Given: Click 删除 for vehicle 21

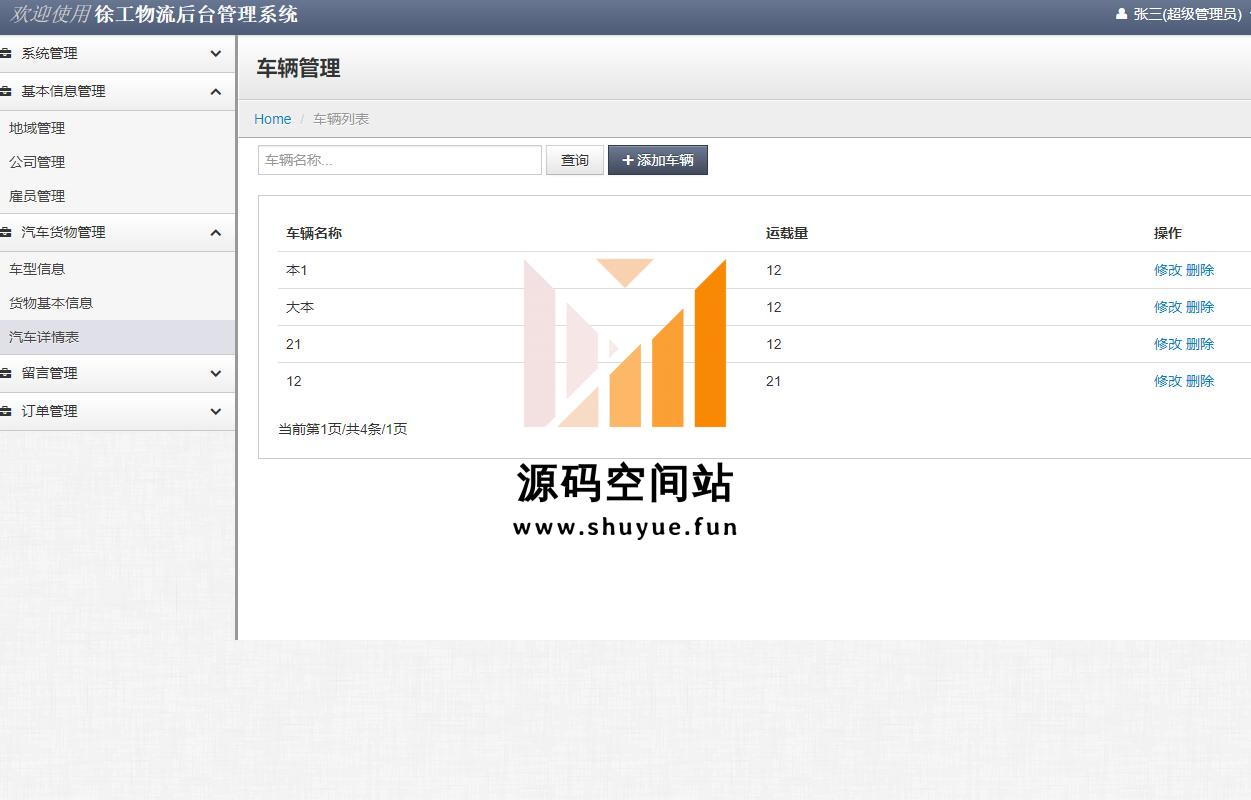Looking at the screenshot, I should coord(1200,344).
